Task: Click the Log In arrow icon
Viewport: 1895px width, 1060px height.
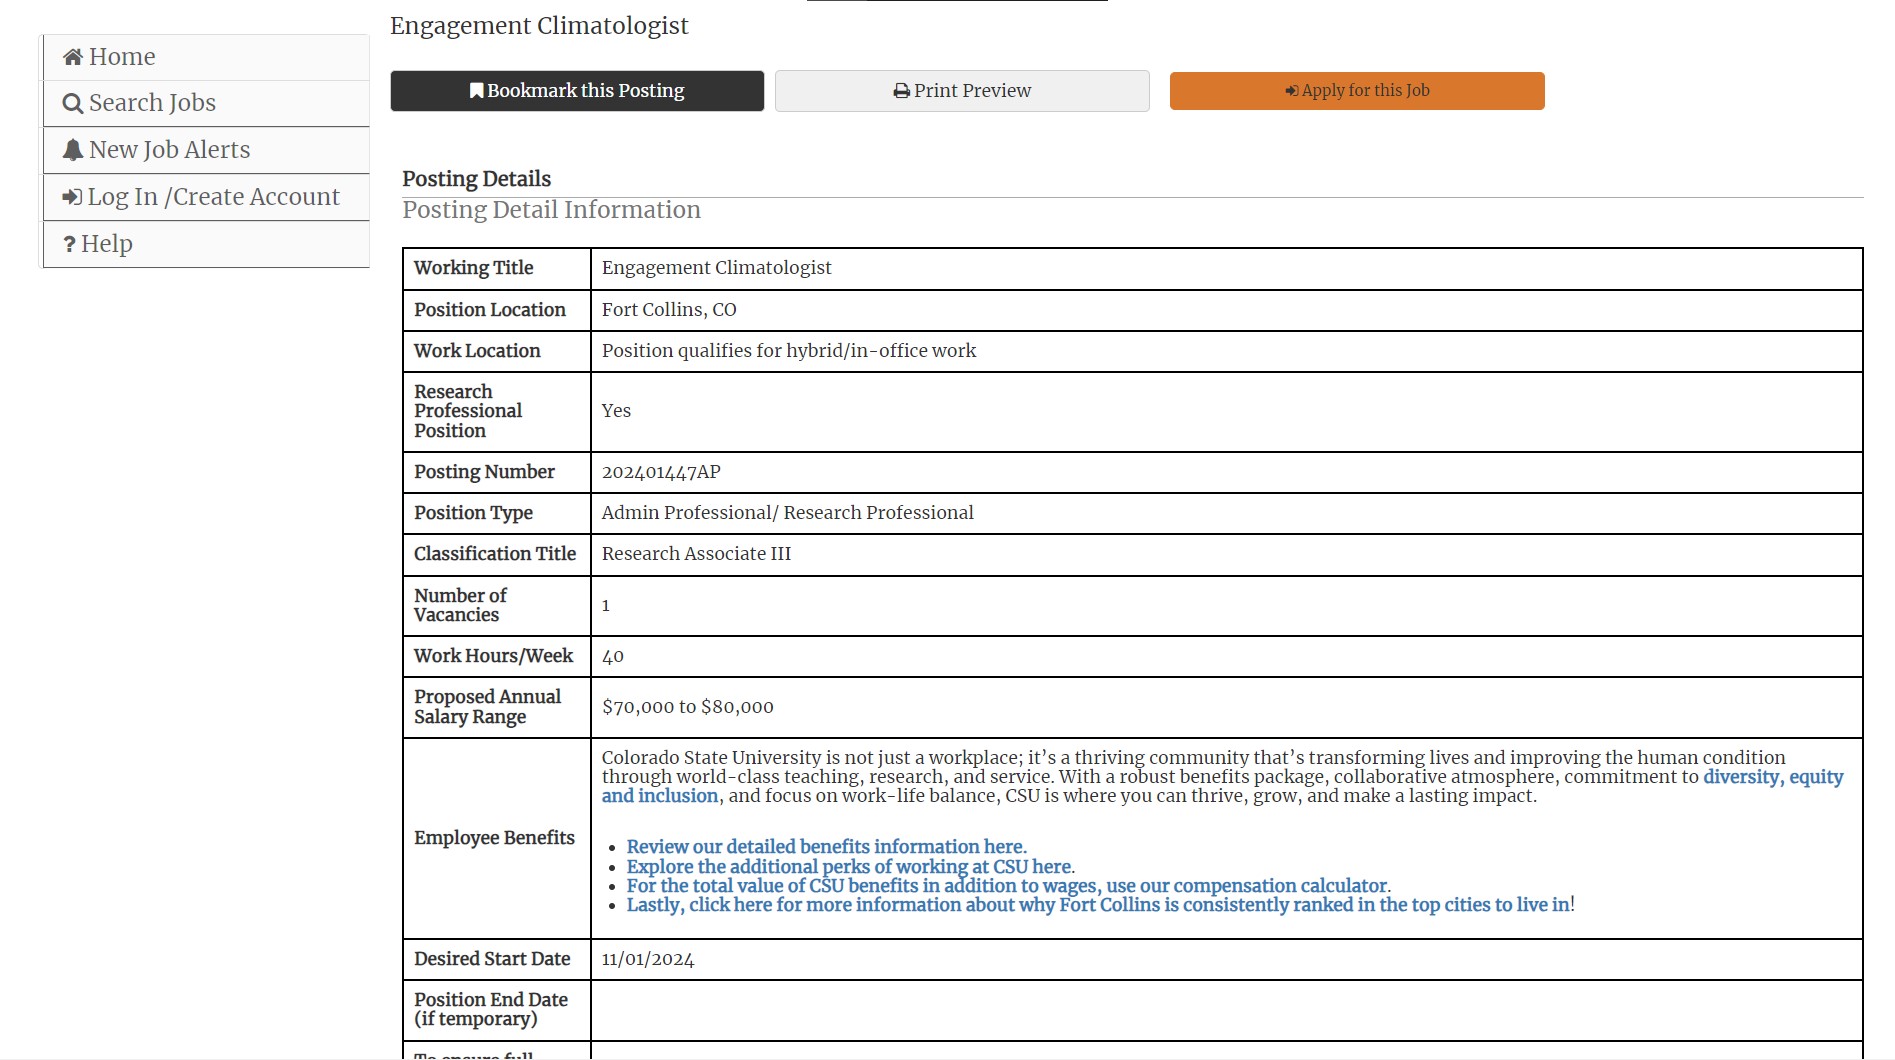Action: click(x=72, y=197)
